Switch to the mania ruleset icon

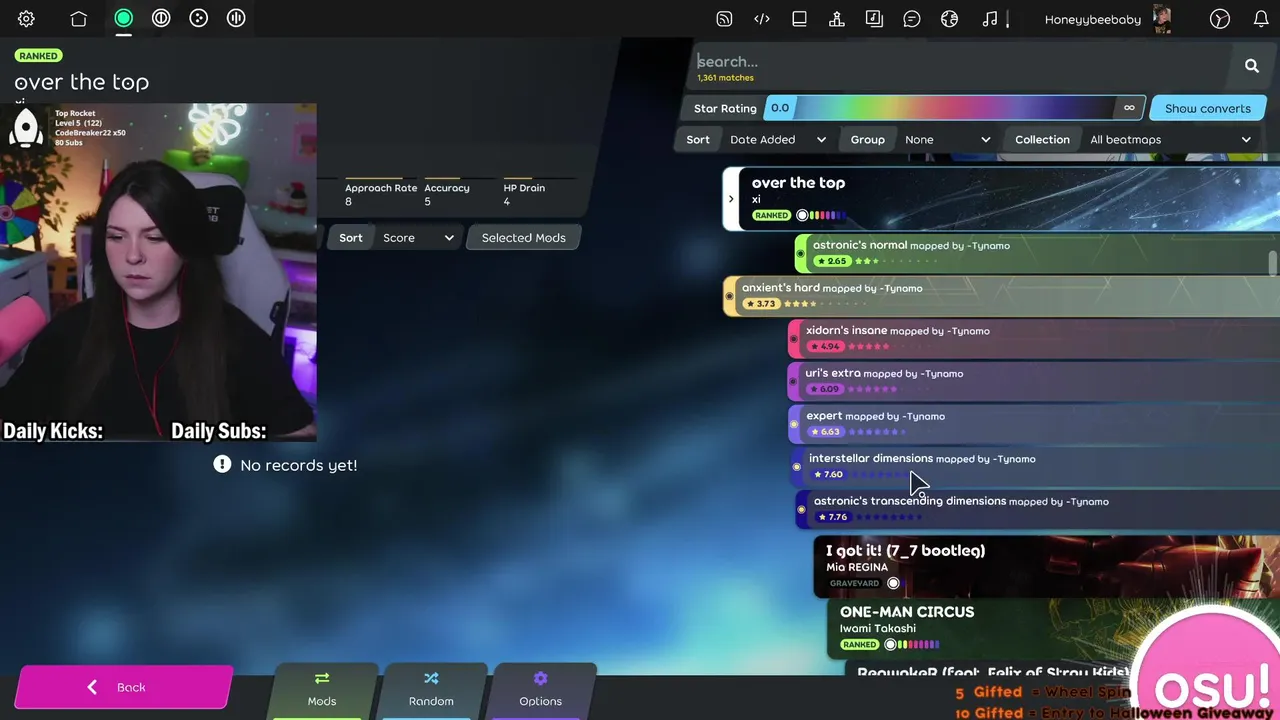coord(236,18)
